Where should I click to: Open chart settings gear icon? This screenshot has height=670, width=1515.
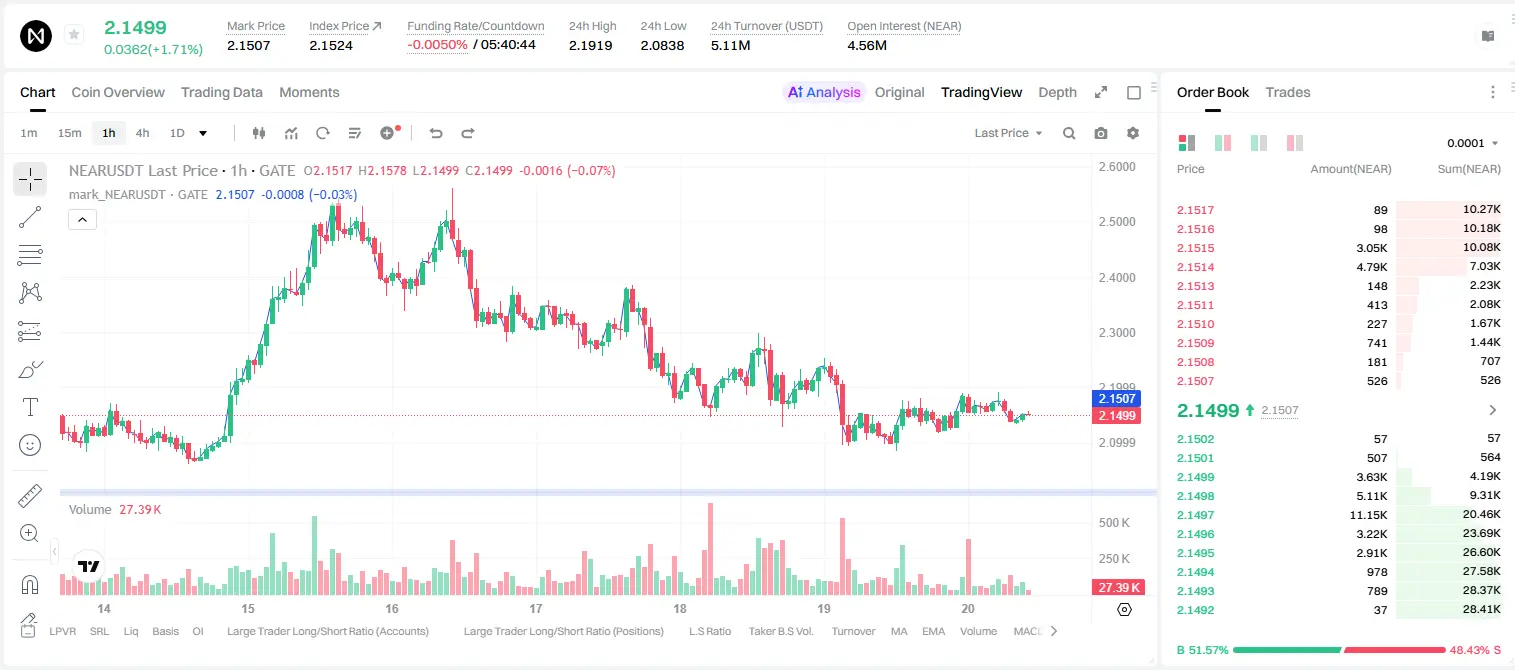coord(1133,133)
